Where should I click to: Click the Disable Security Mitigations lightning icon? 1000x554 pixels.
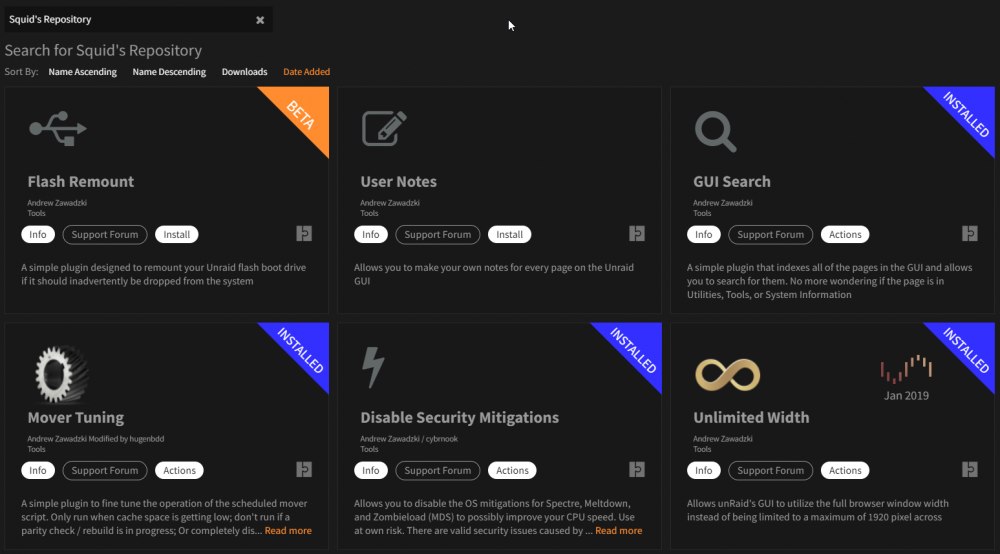tap(373, 367)
